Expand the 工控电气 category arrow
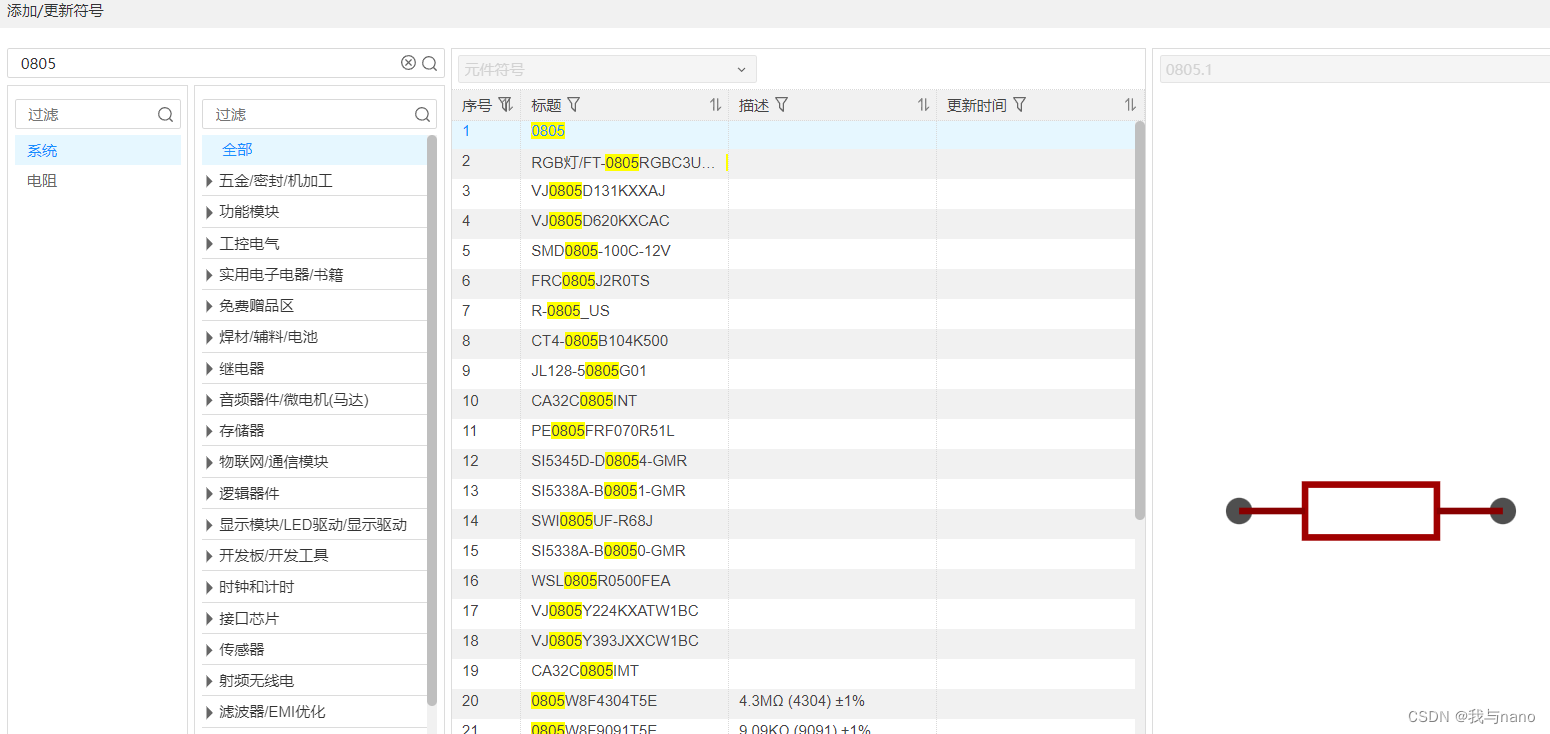The height and width of the screenshot is (734, 1550). point(209,244)
